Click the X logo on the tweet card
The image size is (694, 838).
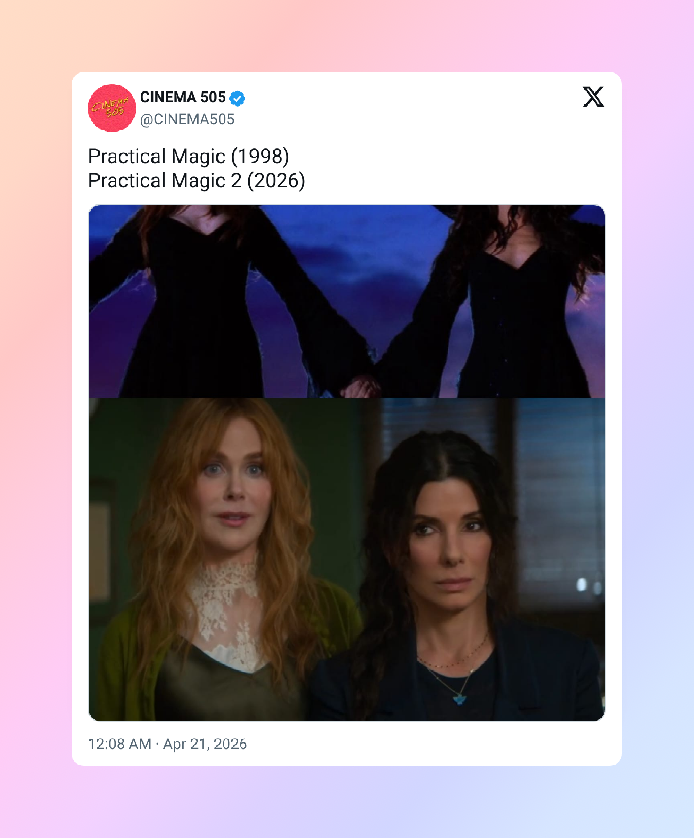[x=593, y=97]
